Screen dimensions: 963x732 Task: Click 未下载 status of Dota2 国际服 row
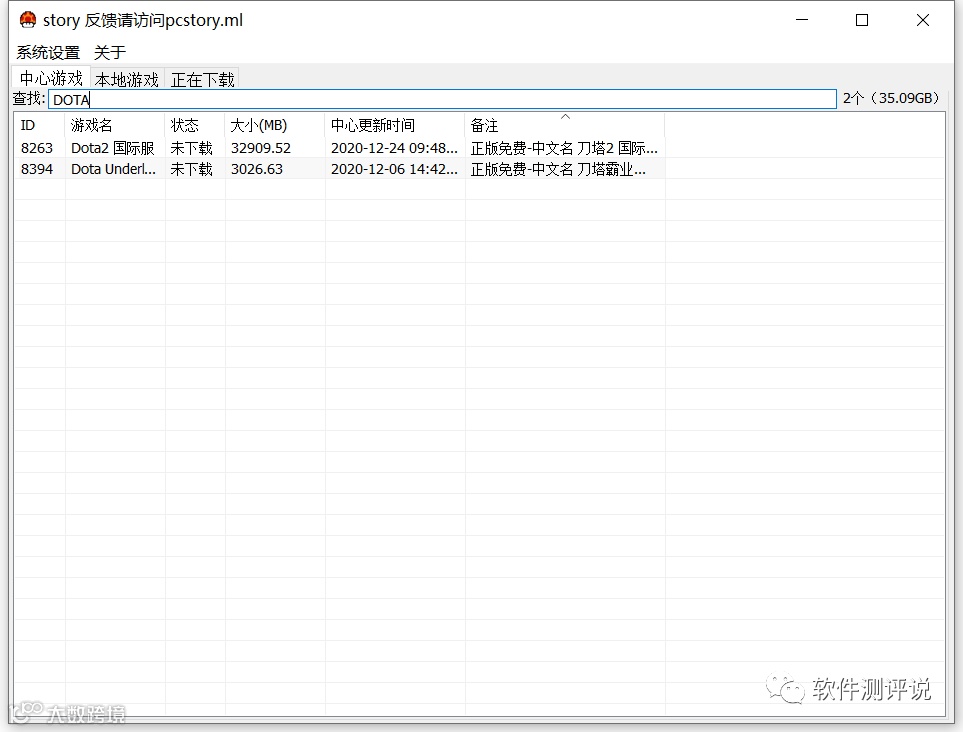coord(192,148)
